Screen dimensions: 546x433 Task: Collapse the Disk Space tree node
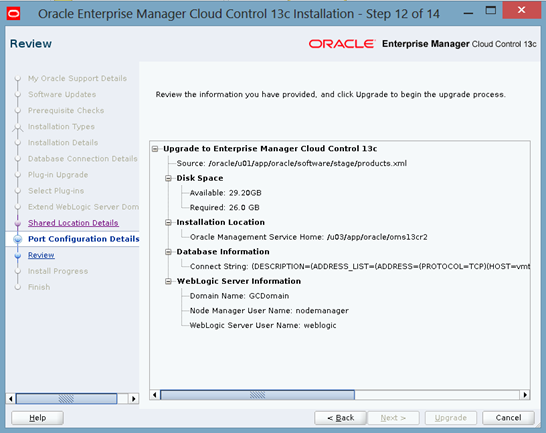pyautogui.click(x=169, y=178)
